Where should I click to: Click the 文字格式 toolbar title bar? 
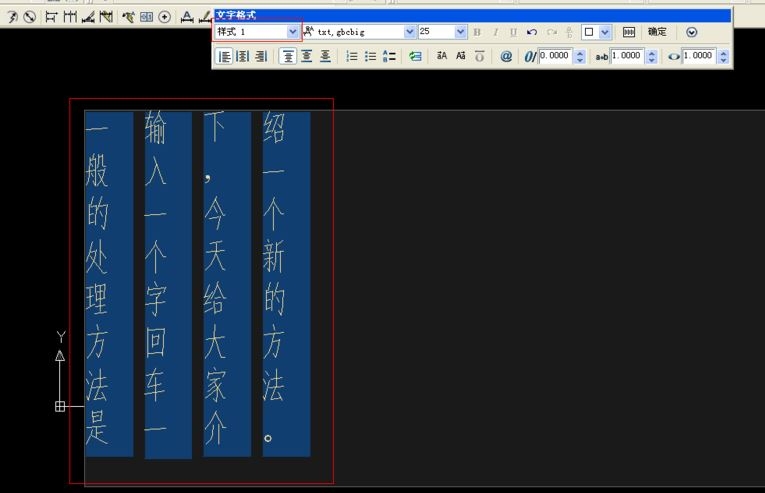(472, 15)
